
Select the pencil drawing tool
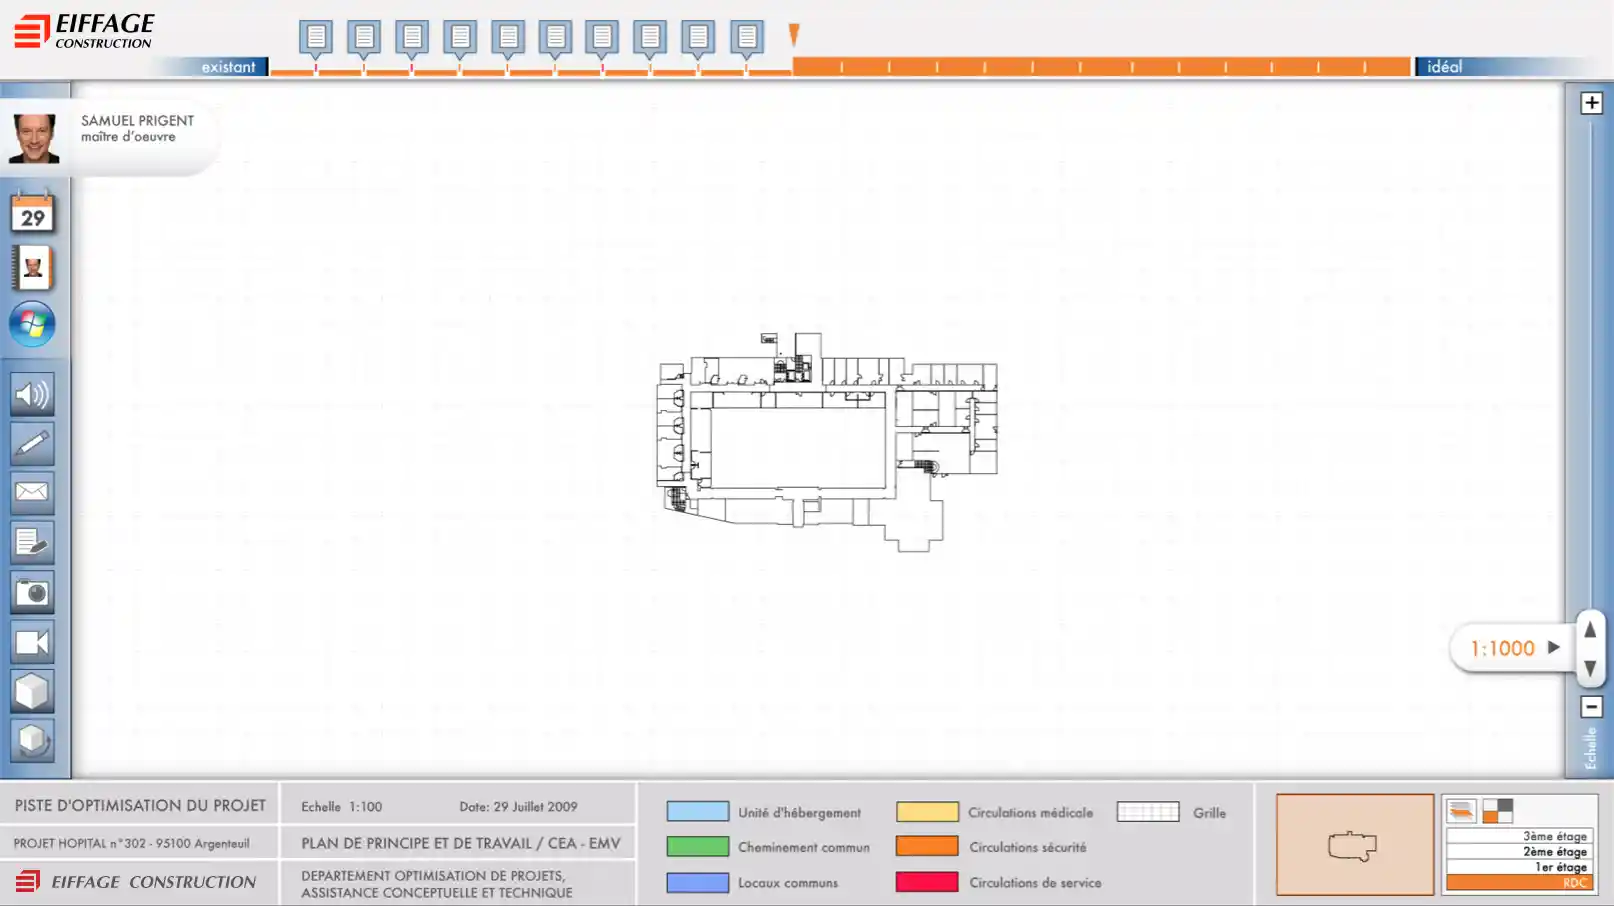[x=32, y=443]
